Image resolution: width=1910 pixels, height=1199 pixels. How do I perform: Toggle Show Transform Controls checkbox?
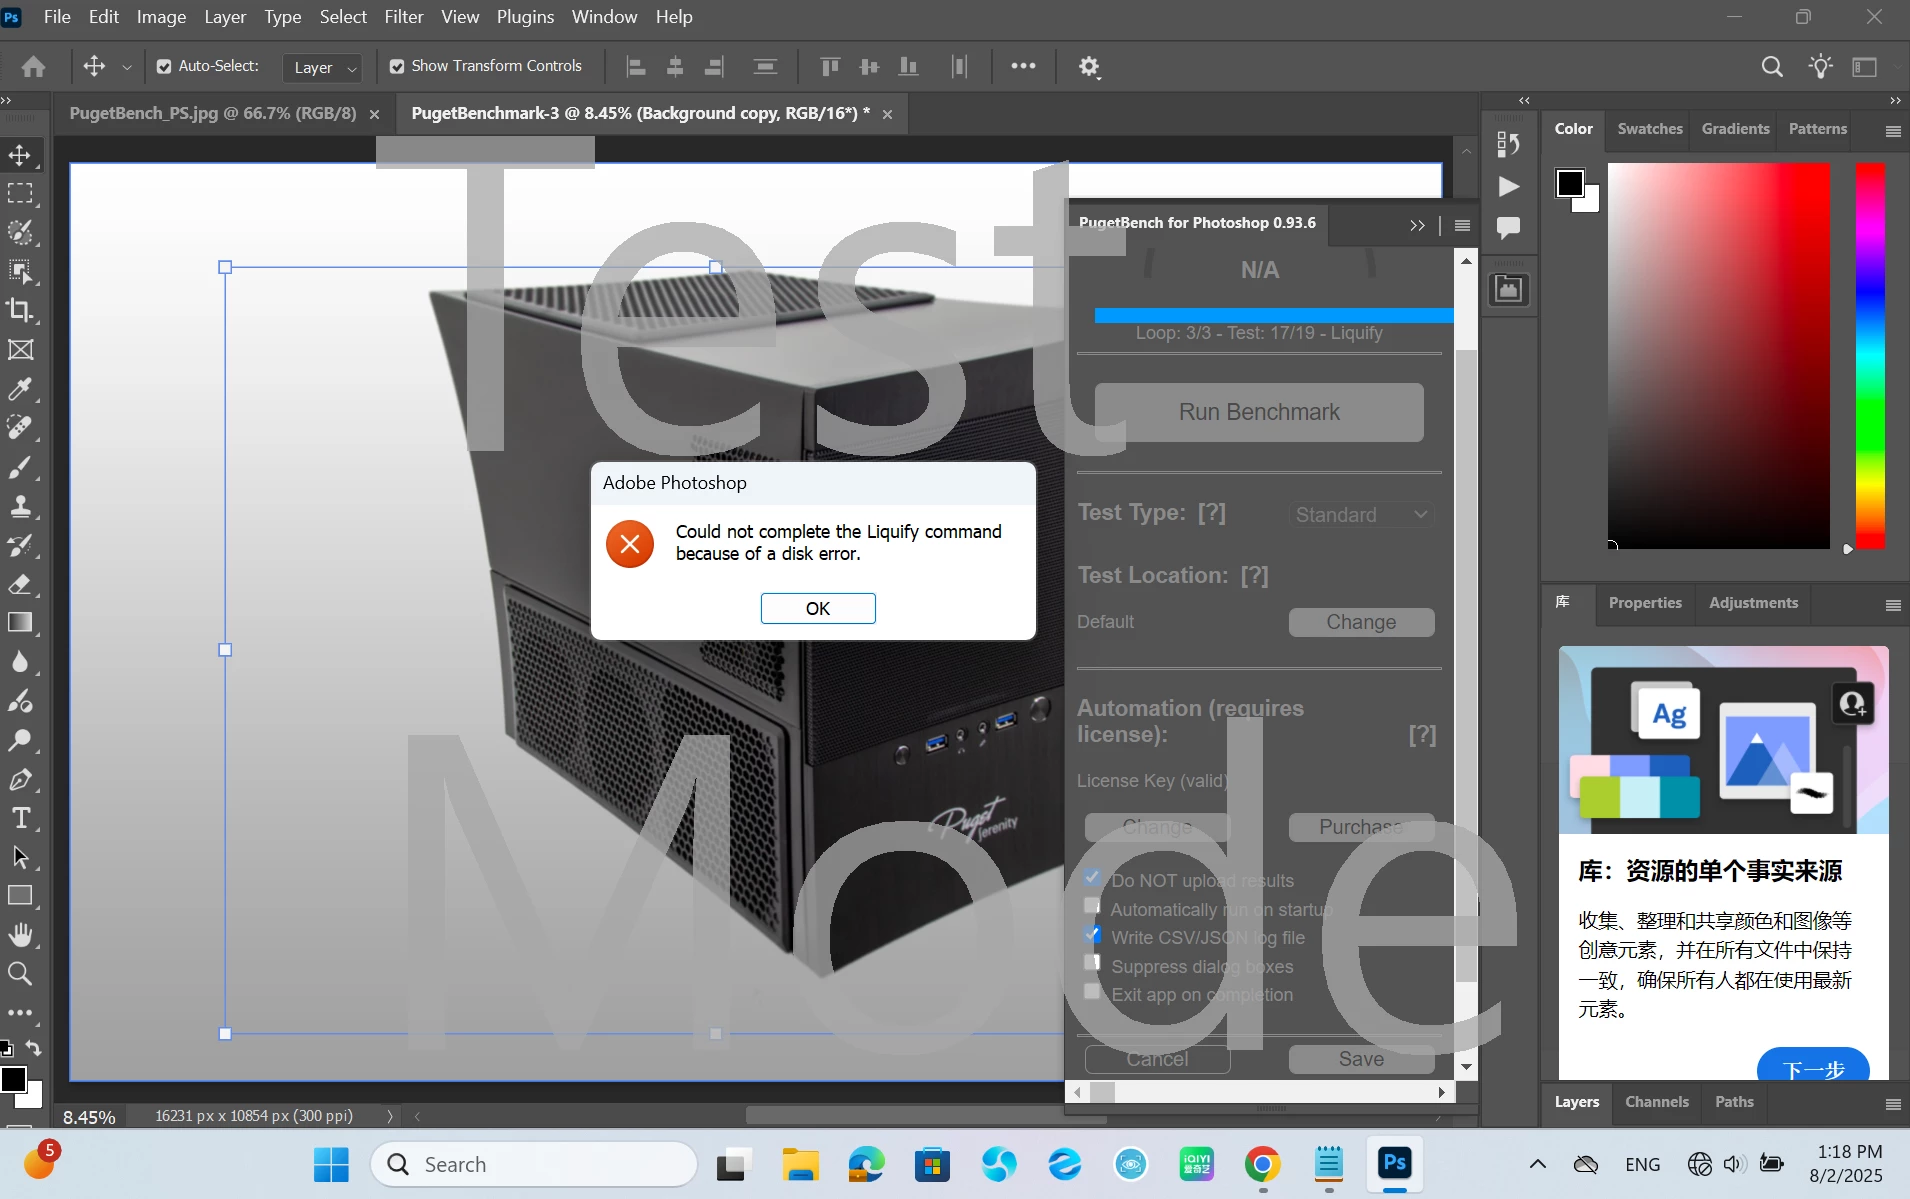pyautogui.click(x=397, y=67)
